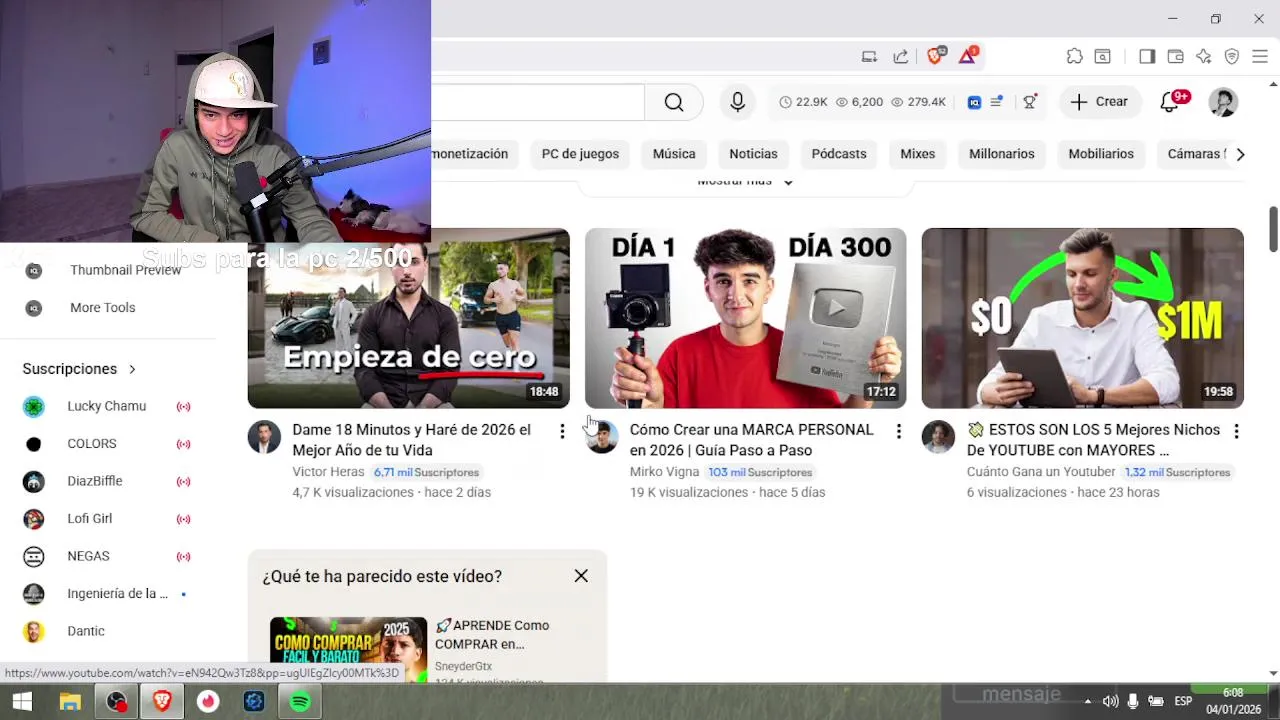Expand the Suscripciones section
1280x720 pixels.
79,369
